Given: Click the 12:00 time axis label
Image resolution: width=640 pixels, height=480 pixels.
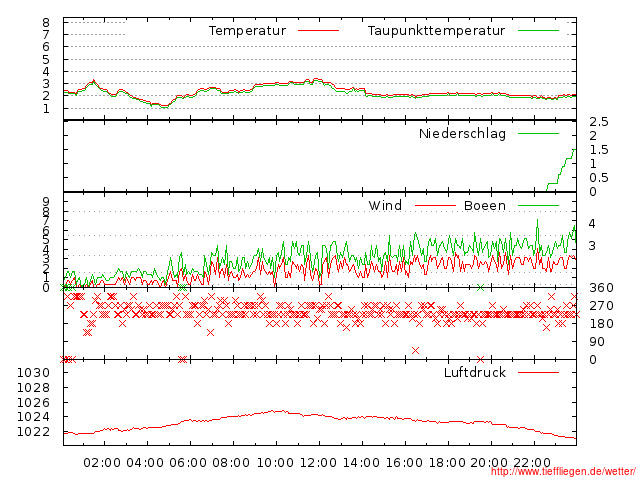Looking at the screenshot, I should pyautogui.click(x=318, y=463).
